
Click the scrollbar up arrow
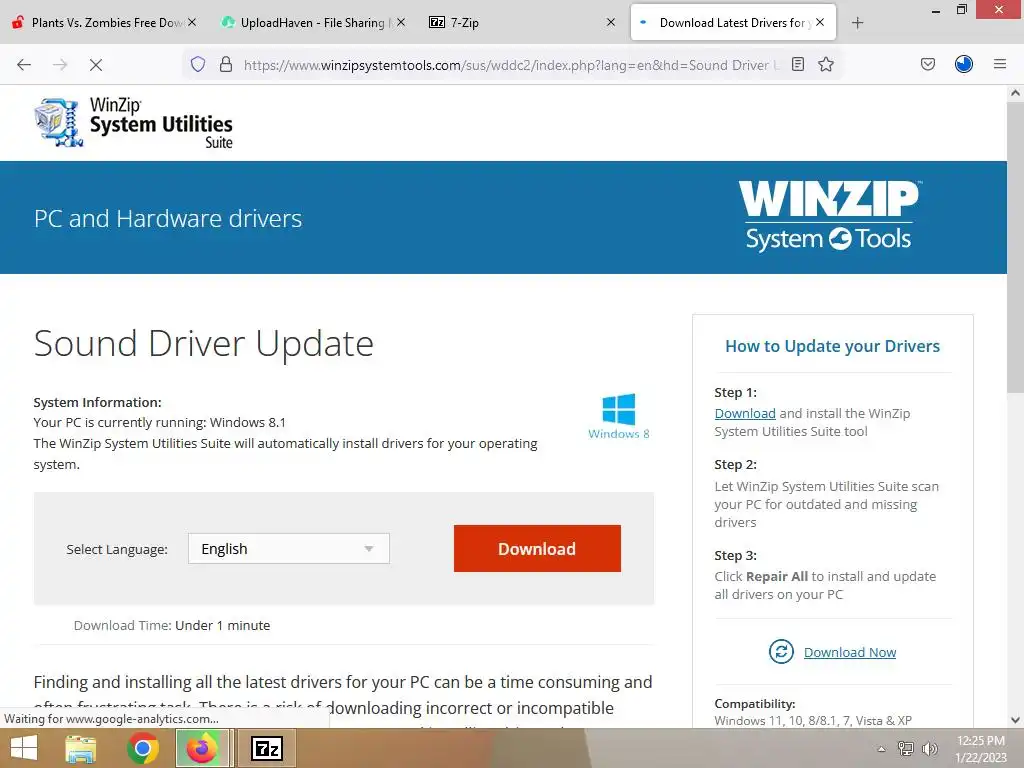tap(1015, 93)
